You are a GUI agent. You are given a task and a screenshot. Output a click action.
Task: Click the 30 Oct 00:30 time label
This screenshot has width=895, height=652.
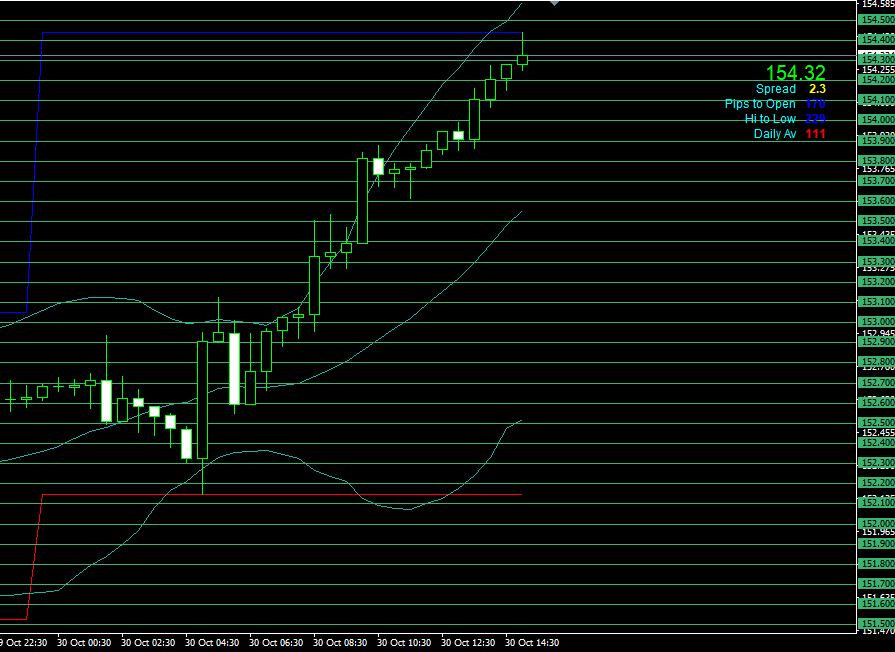coord(85,643)
